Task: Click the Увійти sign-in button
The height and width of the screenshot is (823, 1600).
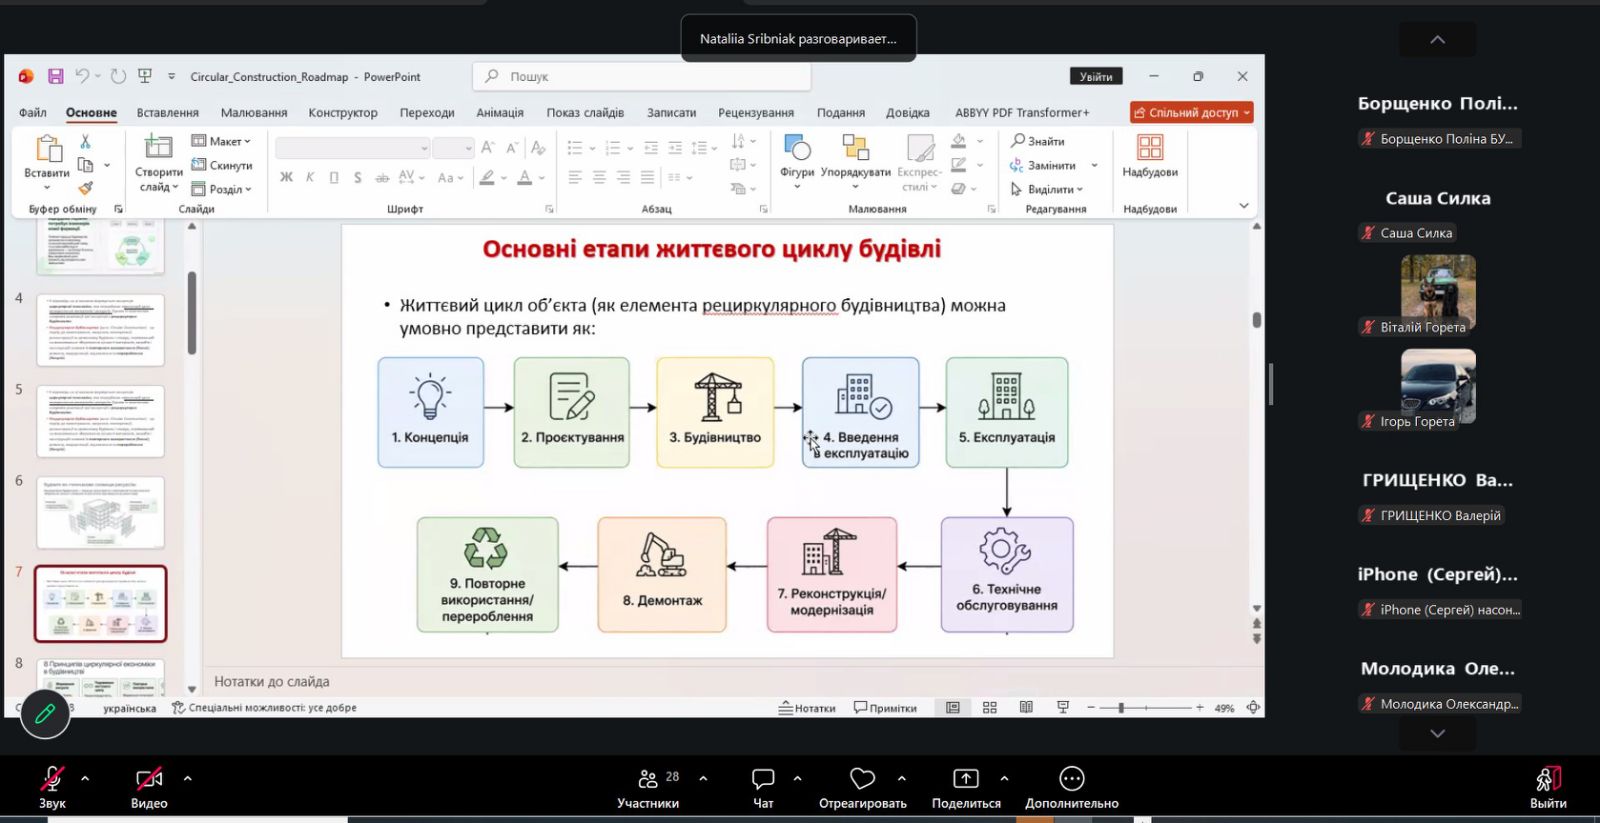Action: click(x=1096, y=77)
